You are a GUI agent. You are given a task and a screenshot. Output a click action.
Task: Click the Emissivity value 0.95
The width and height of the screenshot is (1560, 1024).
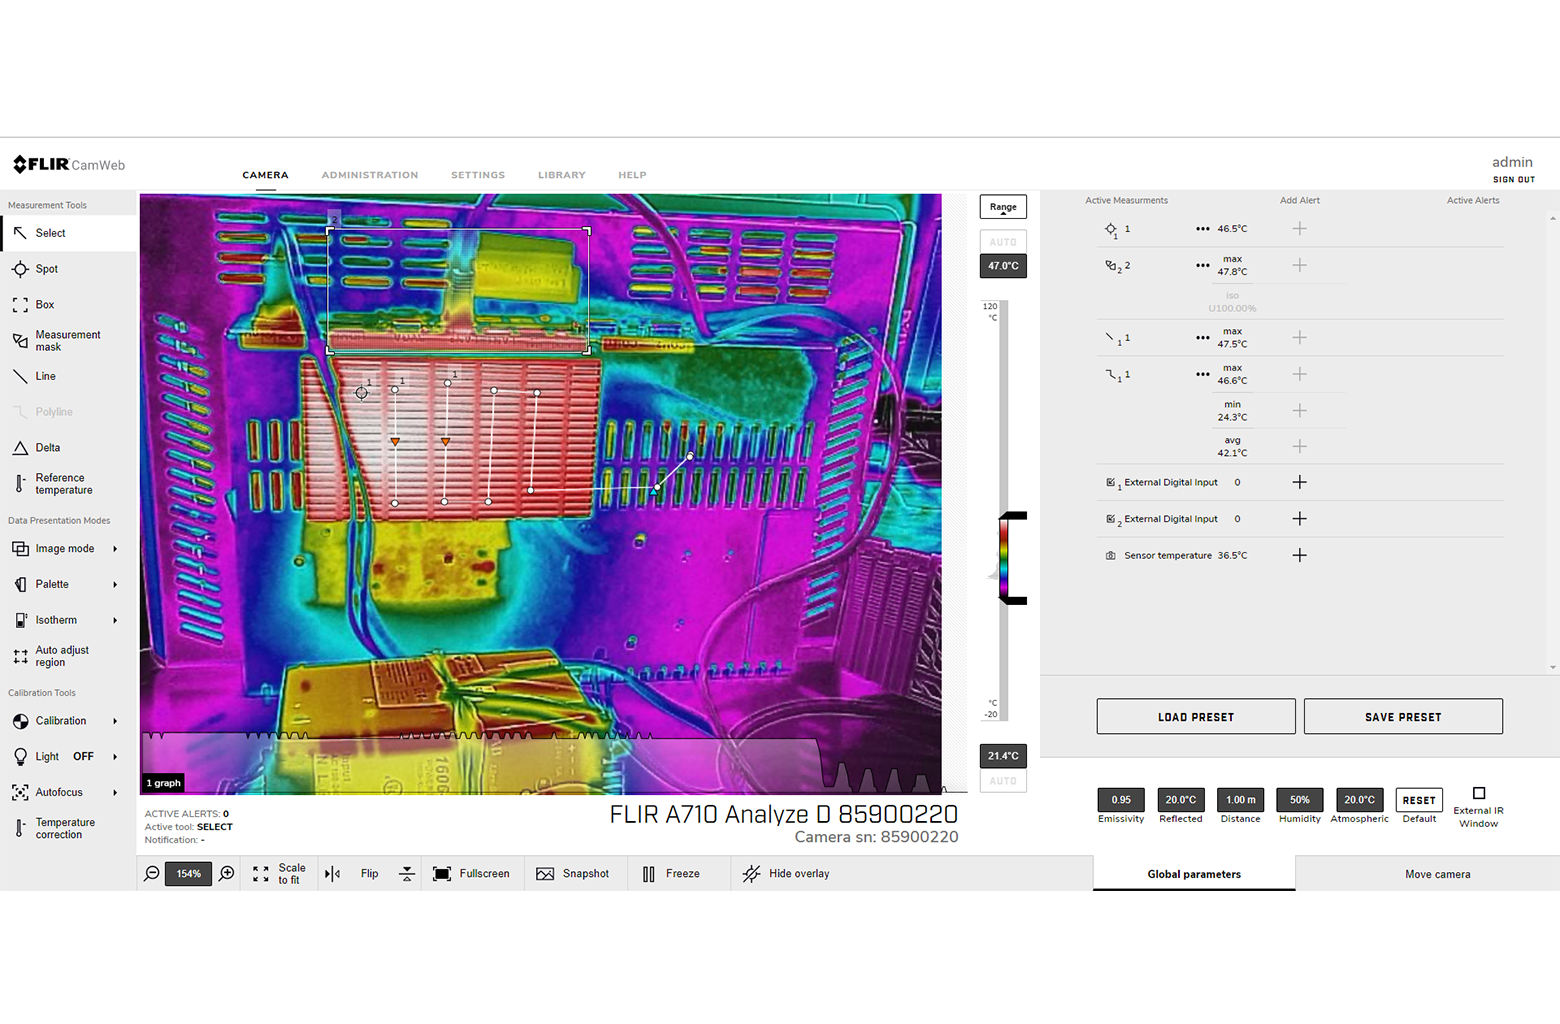point(1121,800)
